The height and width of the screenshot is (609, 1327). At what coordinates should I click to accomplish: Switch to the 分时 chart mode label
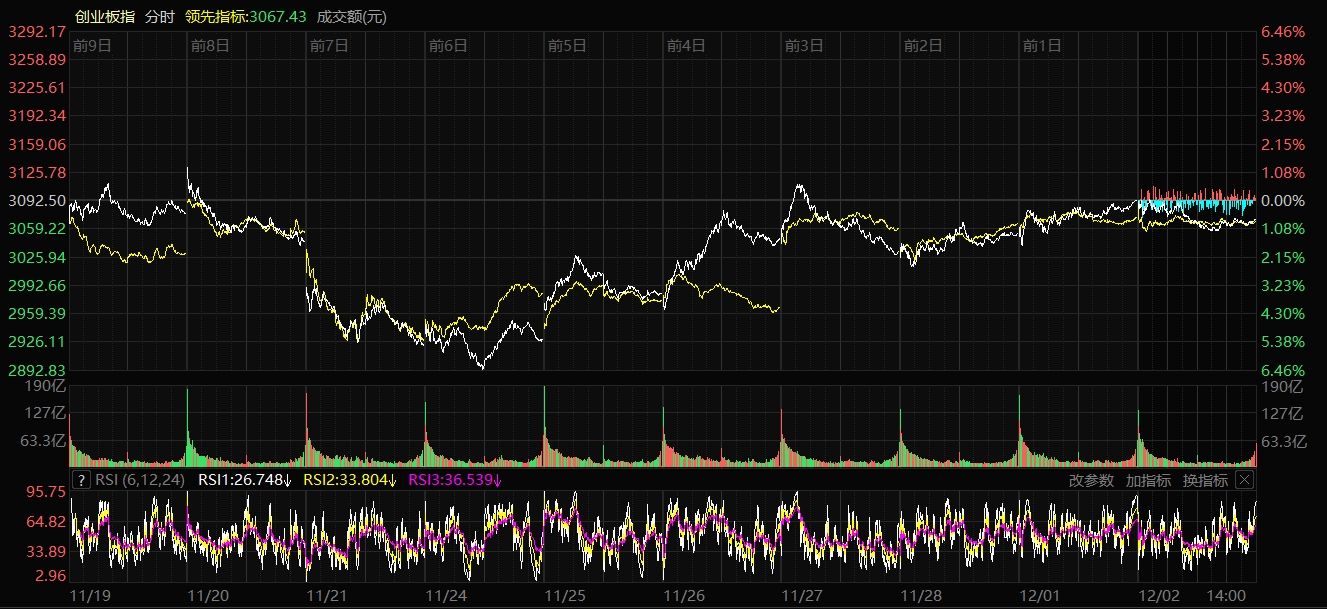(x=159, y=16)
